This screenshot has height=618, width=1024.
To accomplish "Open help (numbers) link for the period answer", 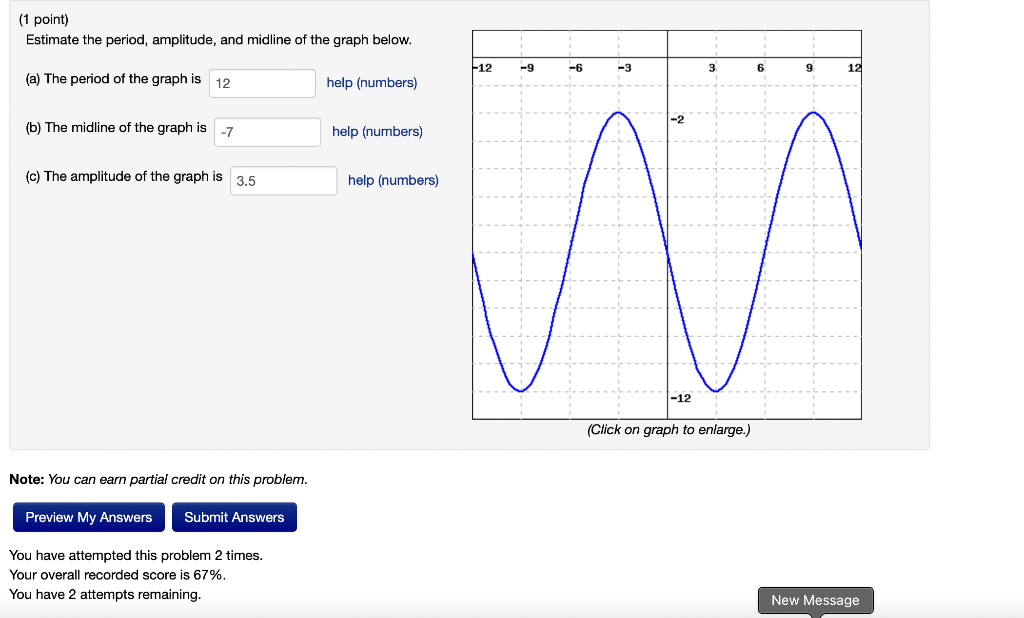I will [x=371, y=83].
